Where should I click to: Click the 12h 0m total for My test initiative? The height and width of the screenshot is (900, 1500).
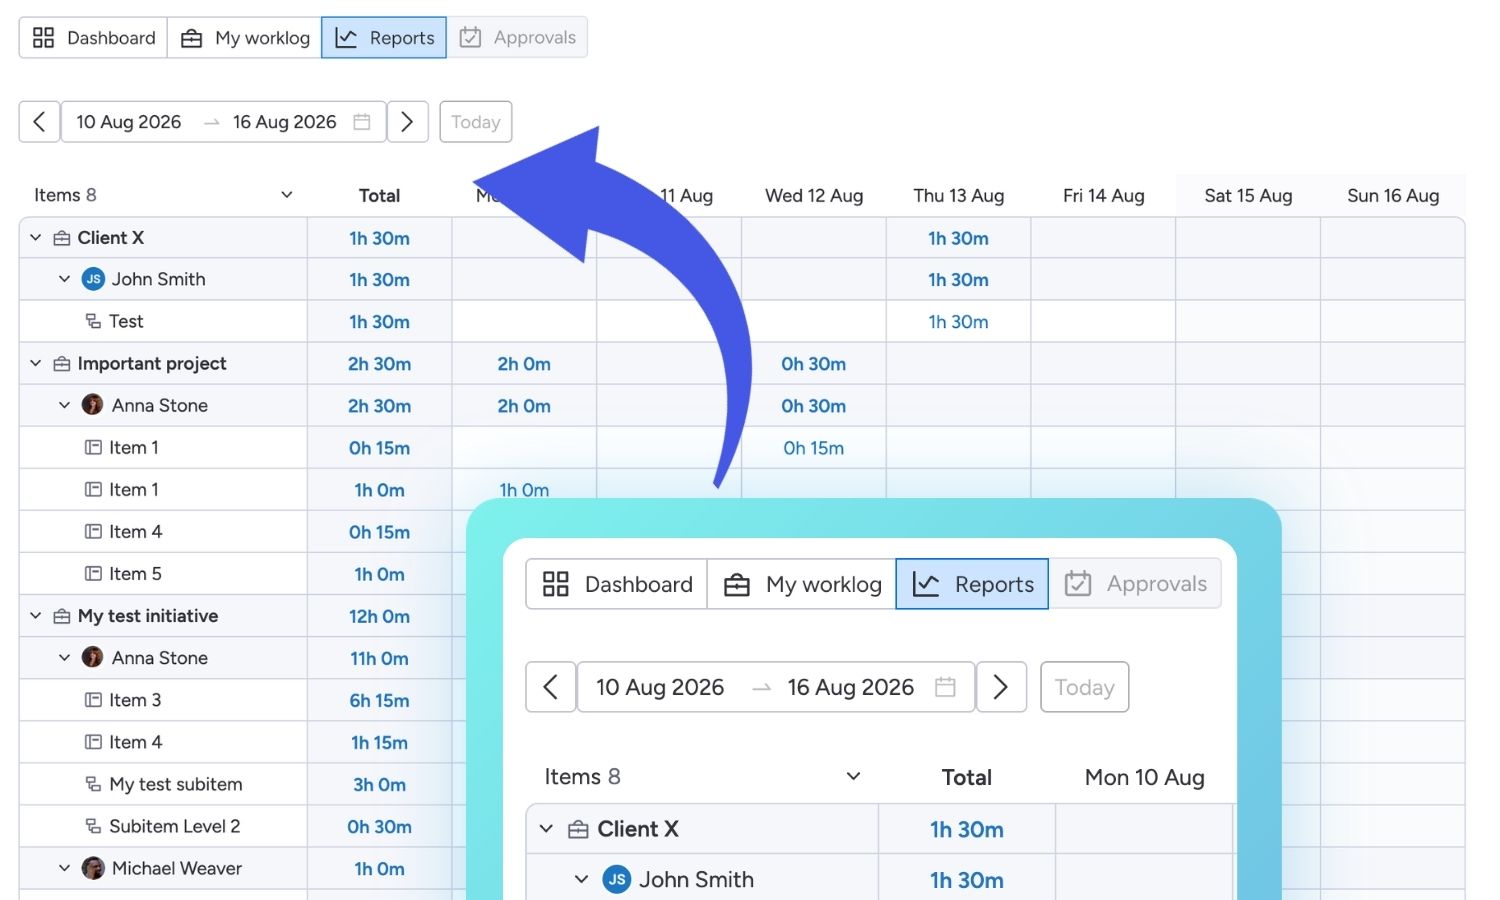click(x=379, y=616)
